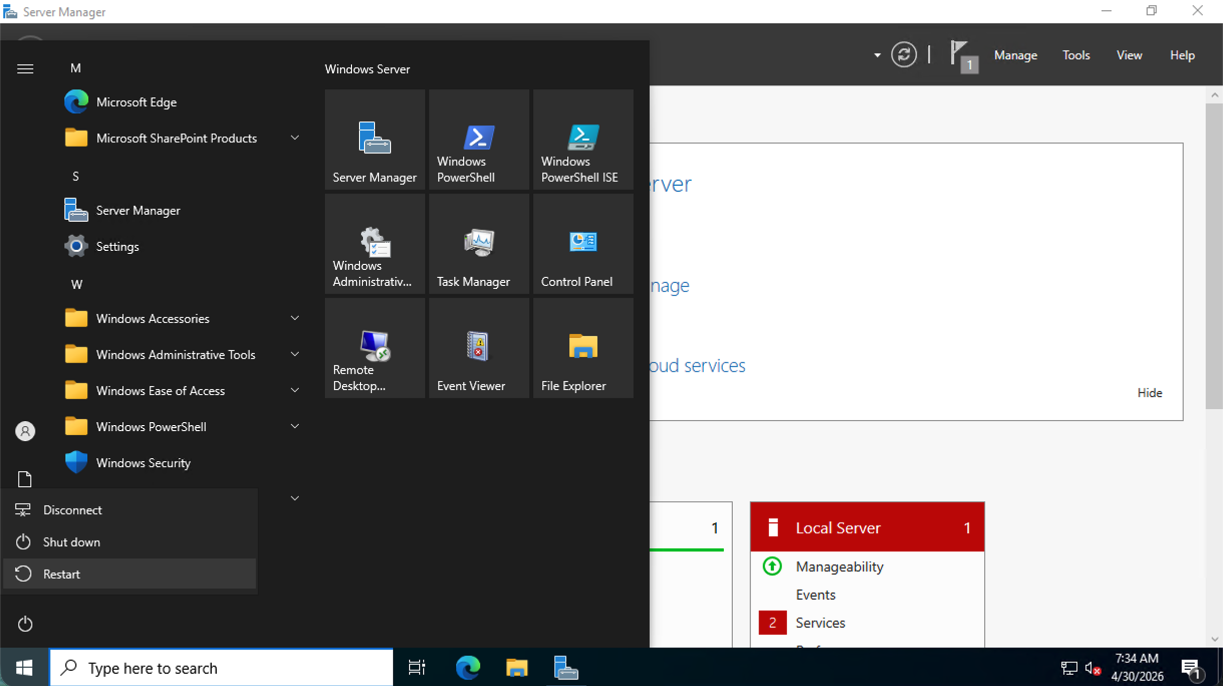Open the Remote Desktop Connection tile

coord(375,348)
